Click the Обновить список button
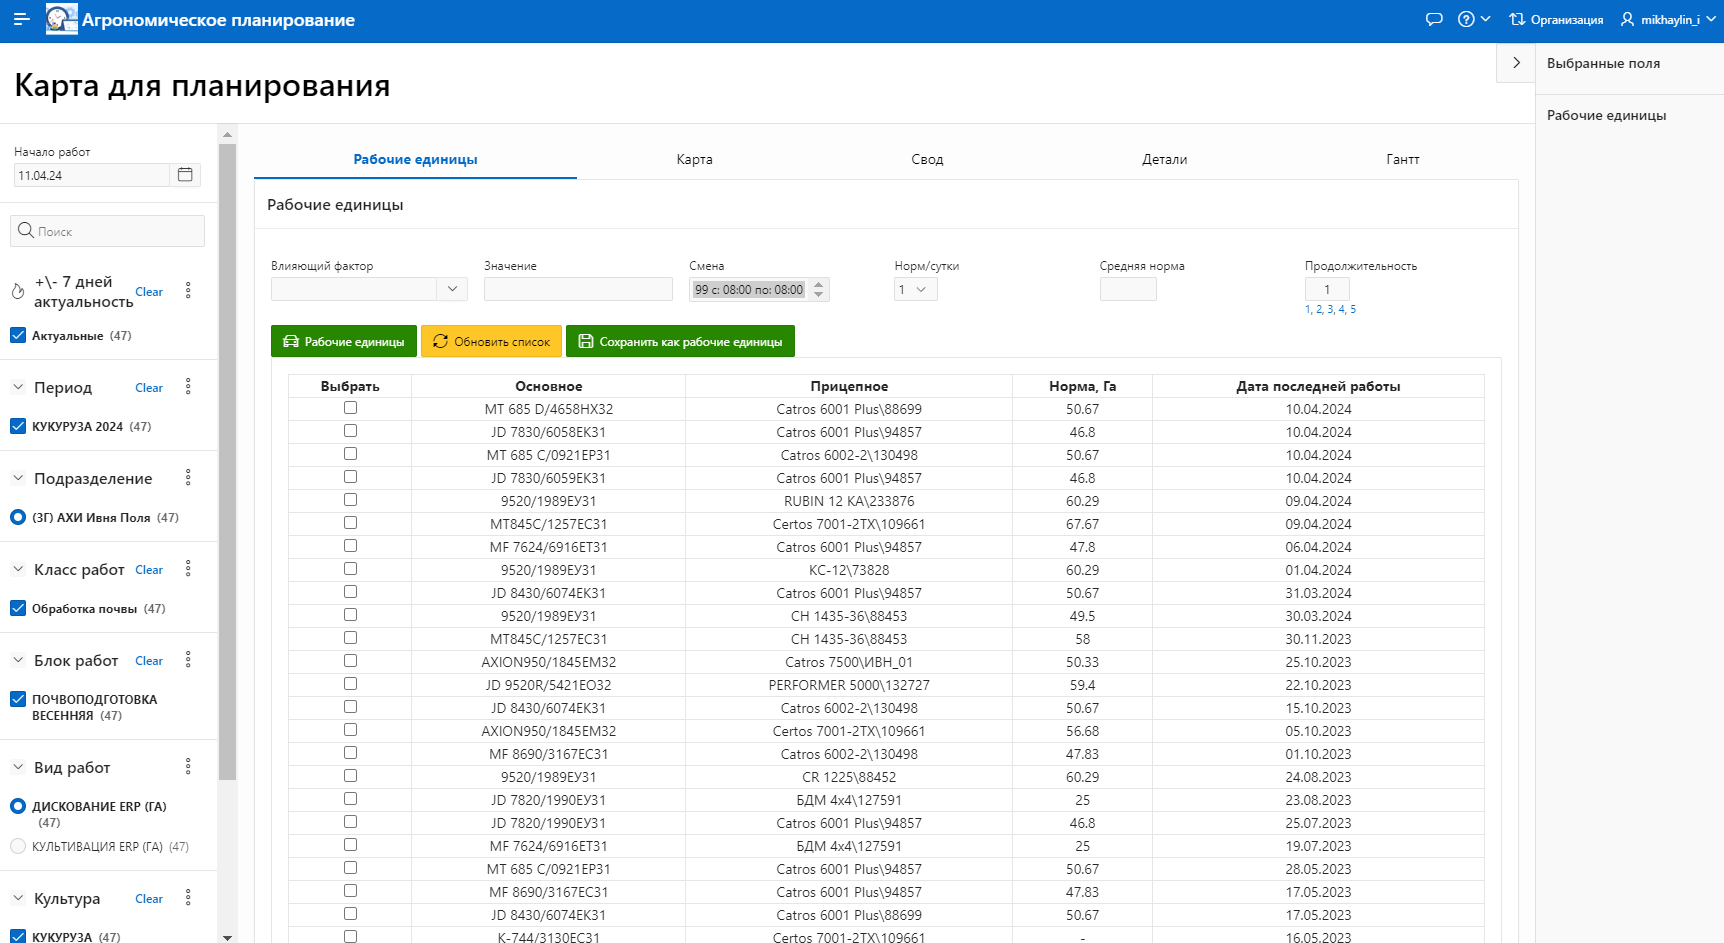The image size is (1724, 943). click(x=491, y=342)
